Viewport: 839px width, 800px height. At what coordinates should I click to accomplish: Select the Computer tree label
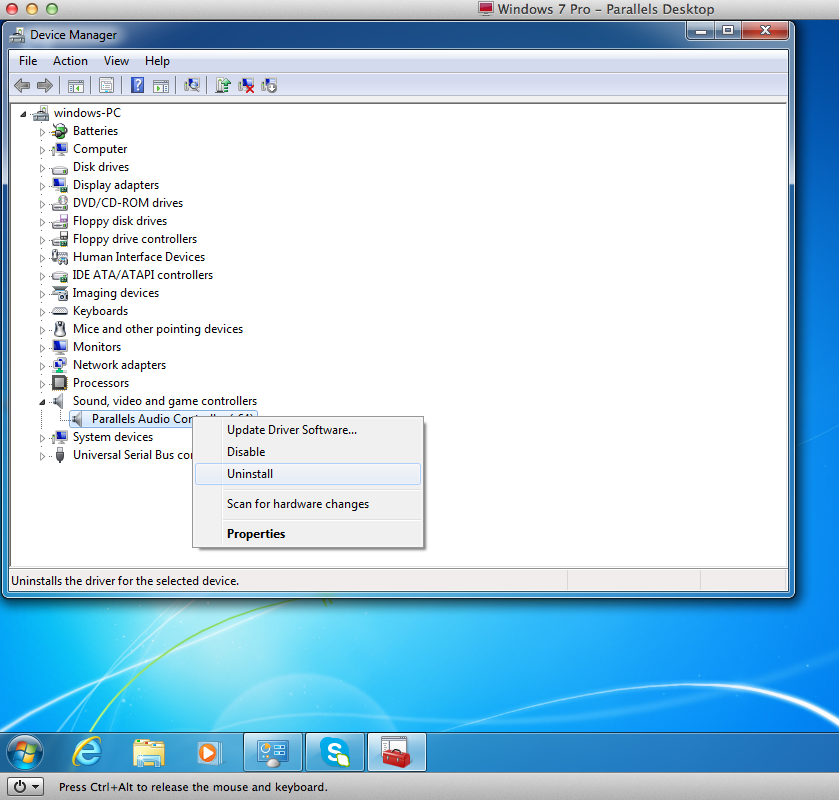100,149
